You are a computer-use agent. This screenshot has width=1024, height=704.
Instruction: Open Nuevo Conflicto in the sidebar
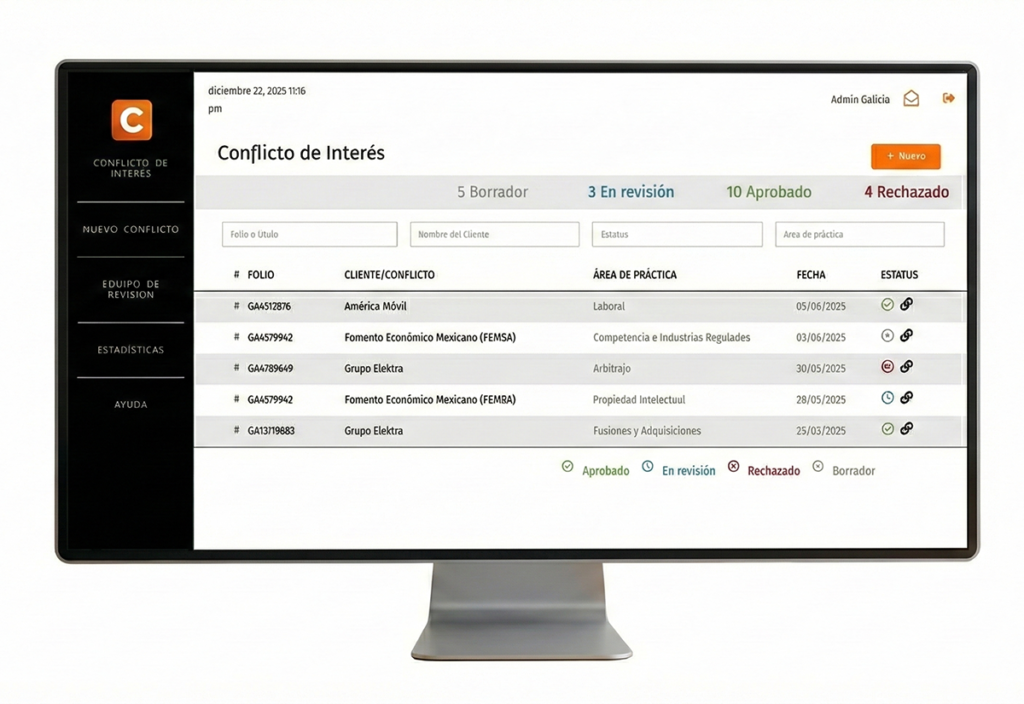(x=131, y=230)
